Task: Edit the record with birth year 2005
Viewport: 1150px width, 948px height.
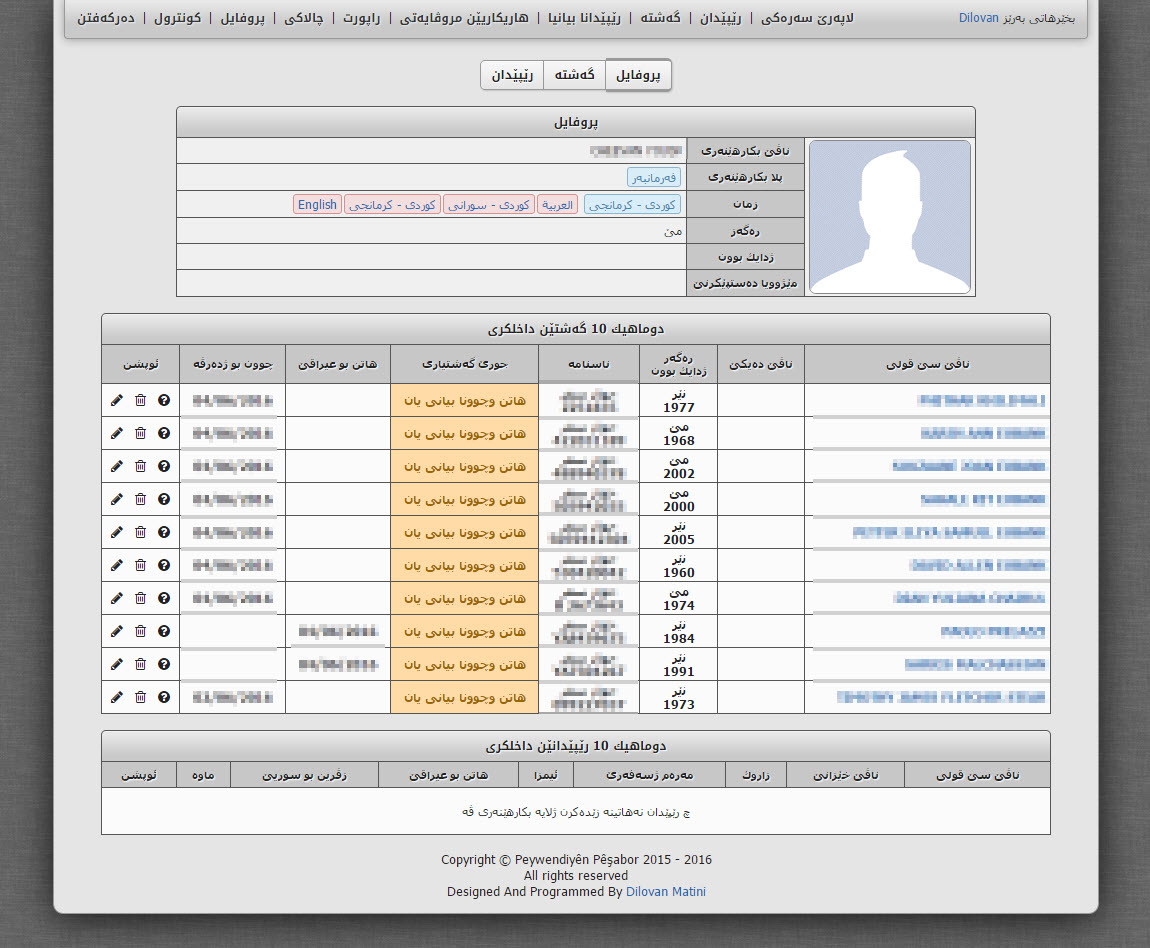Action: (x=117, y=532)
